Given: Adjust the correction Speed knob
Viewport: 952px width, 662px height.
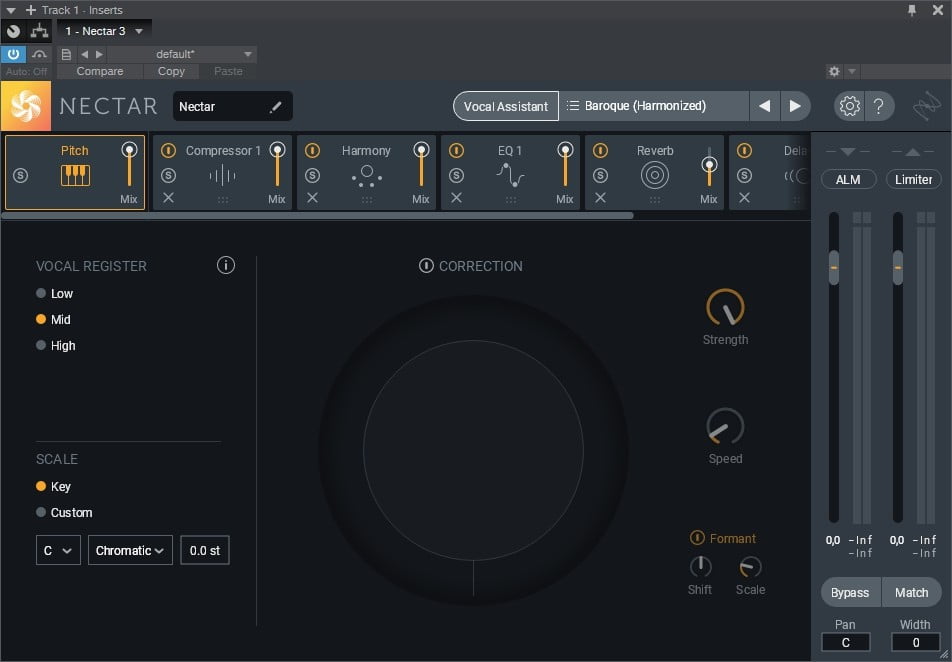Looking at the screenshot, I should coord(726,426).
